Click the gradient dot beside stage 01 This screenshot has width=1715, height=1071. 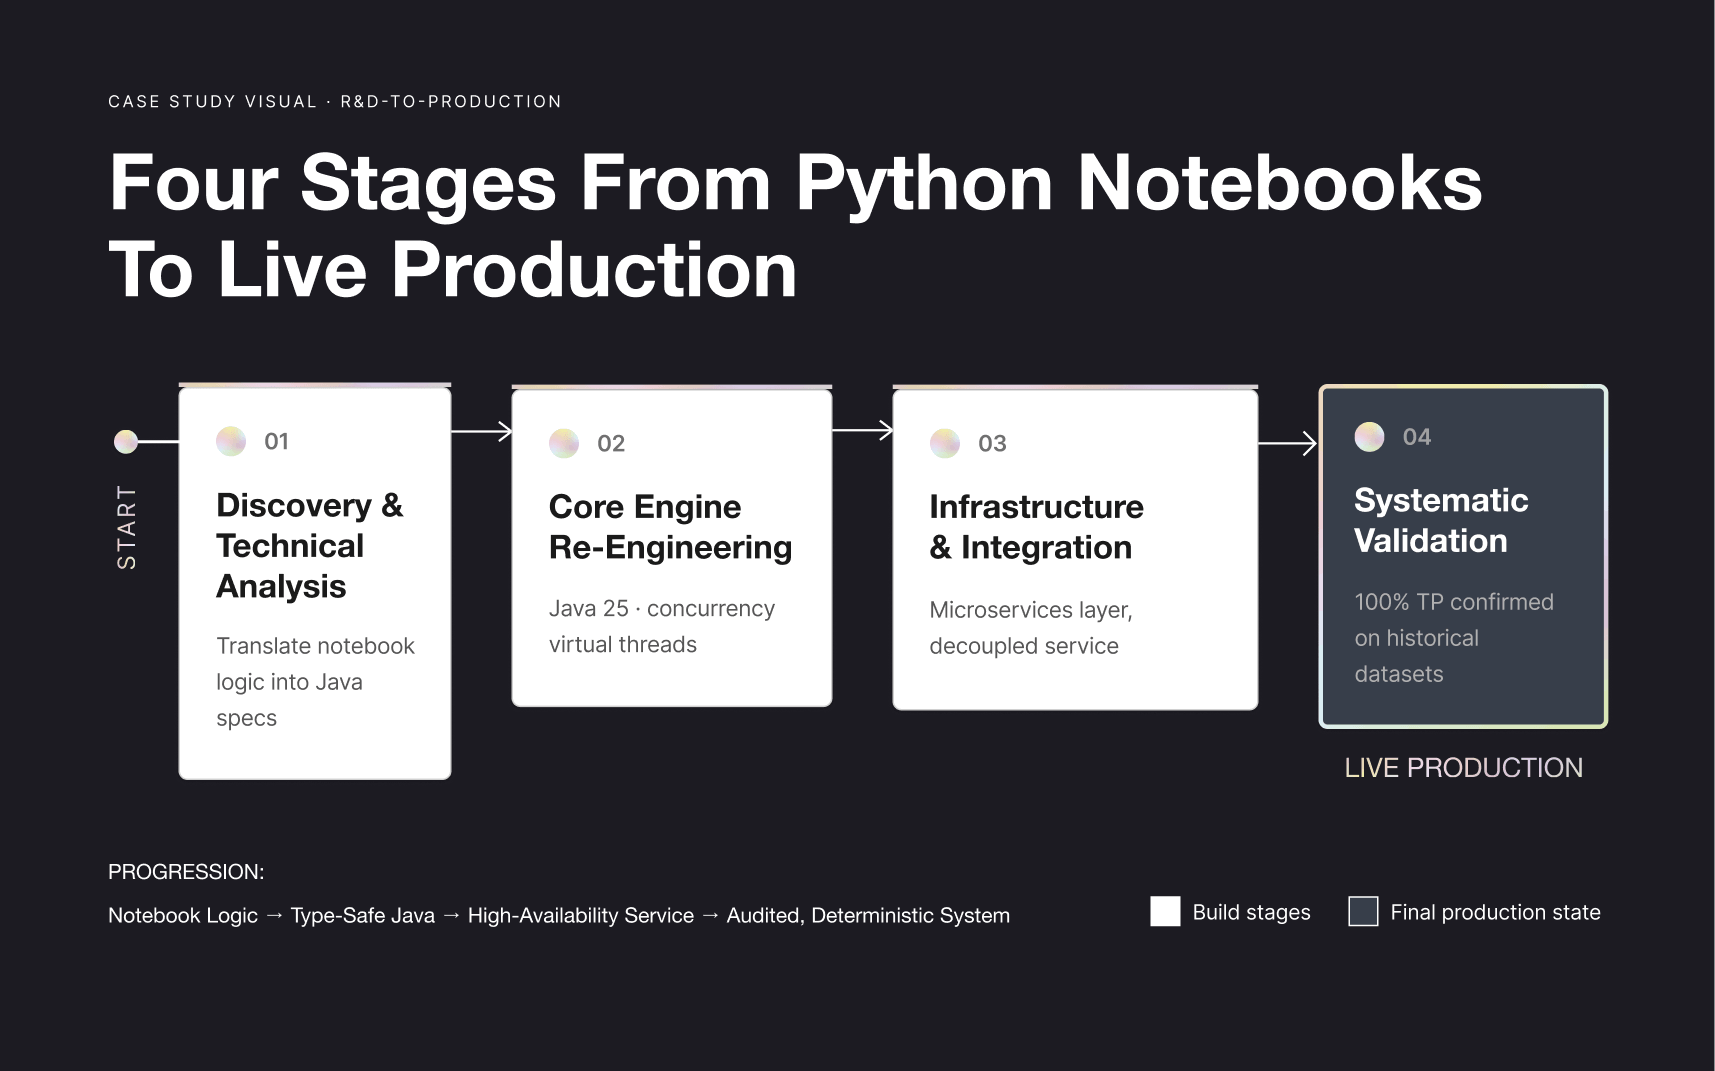click(231, 441)
